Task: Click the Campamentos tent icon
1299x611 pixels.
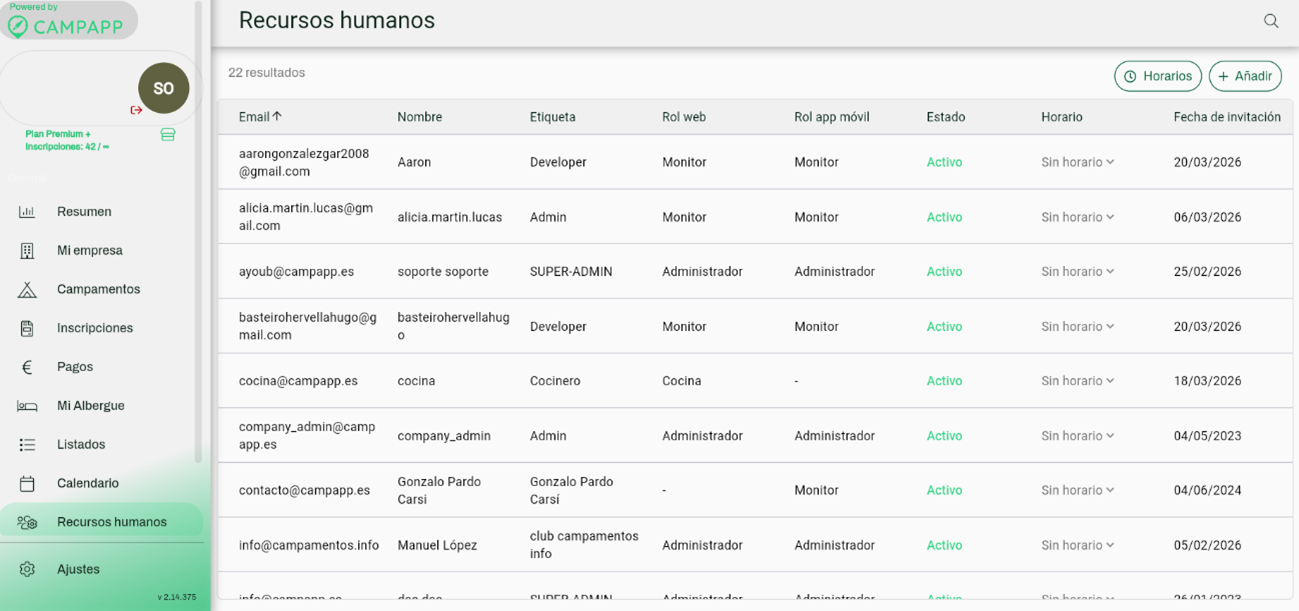Action: (27, 290)
